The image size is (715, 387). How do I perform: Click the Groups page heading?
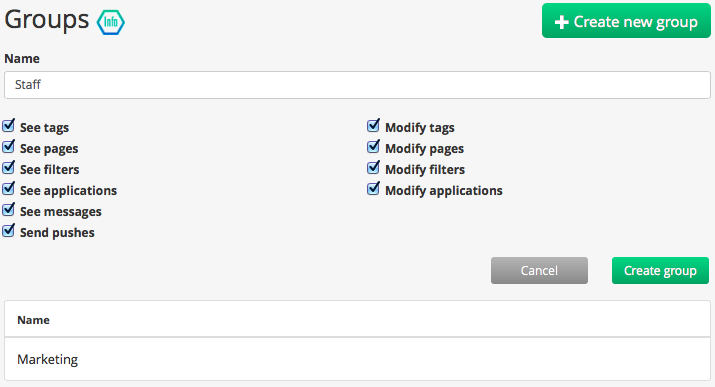[x=47, y=20]
